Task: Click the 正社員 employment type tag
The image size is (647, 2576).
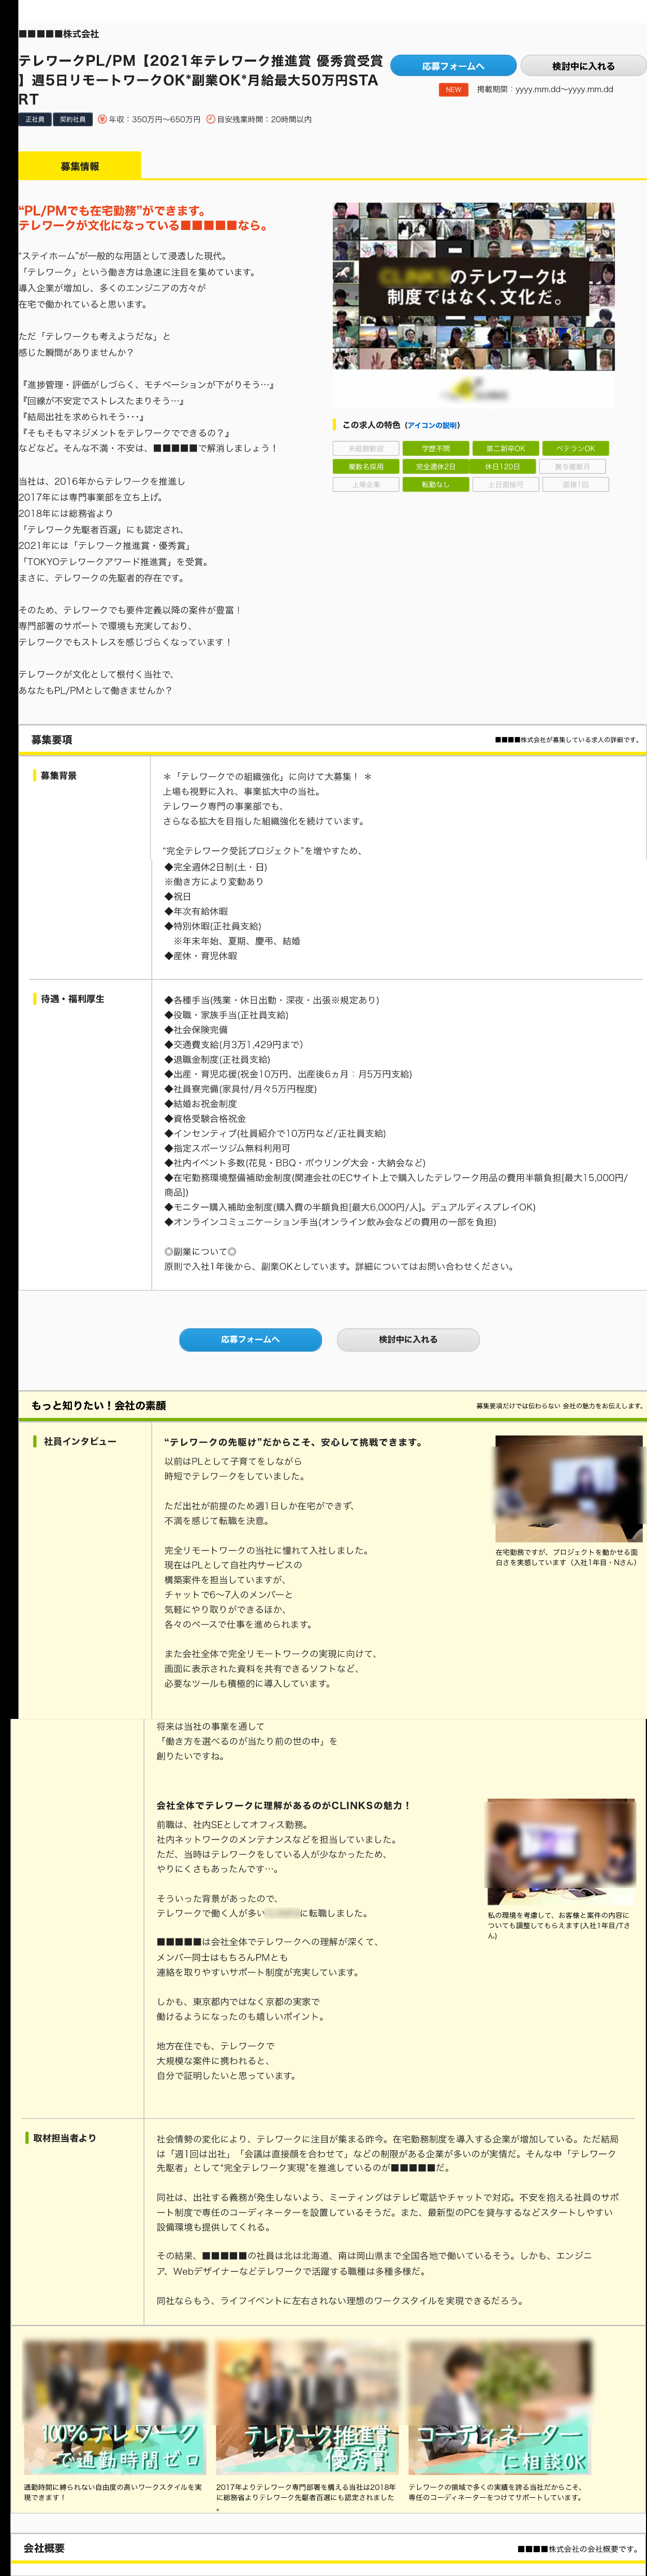Action: pyautogui.click(x=34, y=120)
